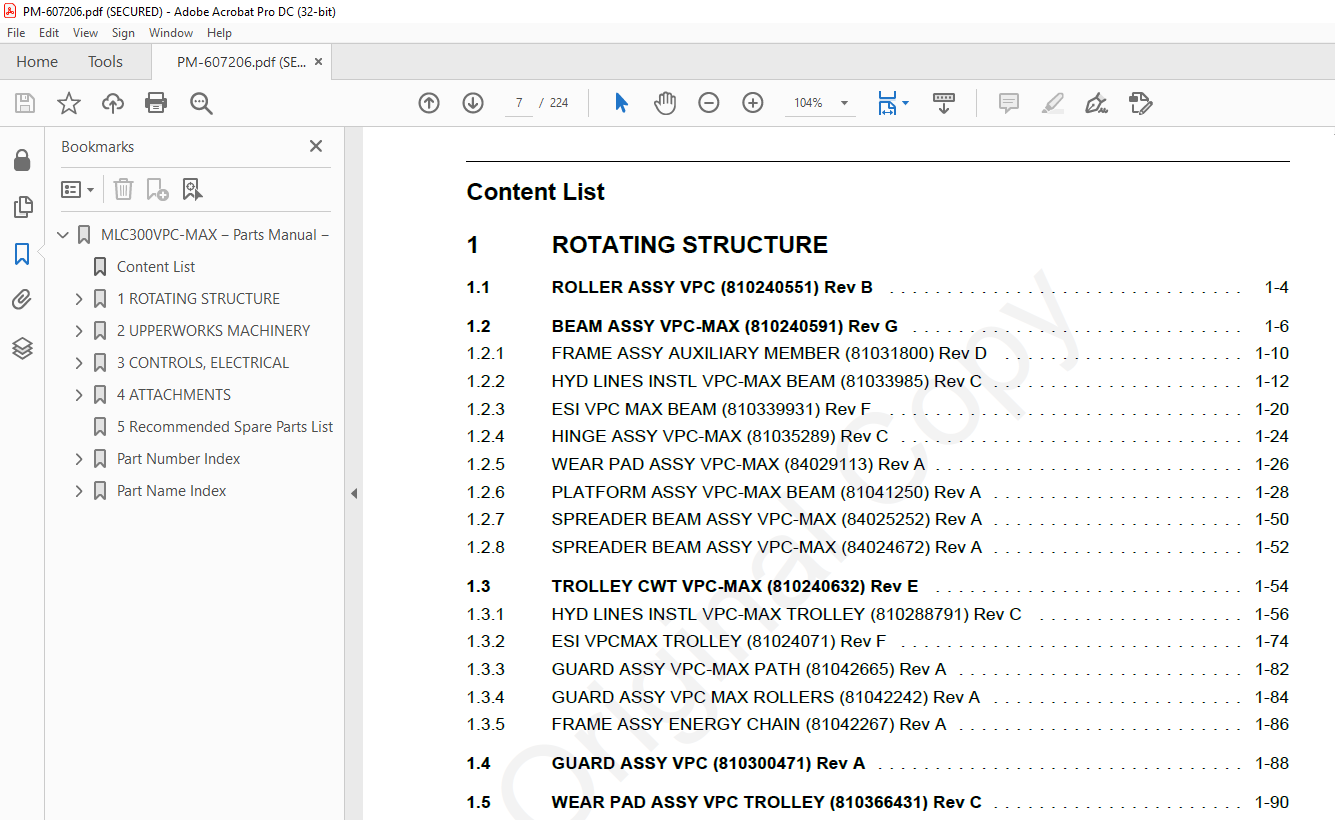
Task: Choose the Selection arrow tool
Action: coord(621,103)
